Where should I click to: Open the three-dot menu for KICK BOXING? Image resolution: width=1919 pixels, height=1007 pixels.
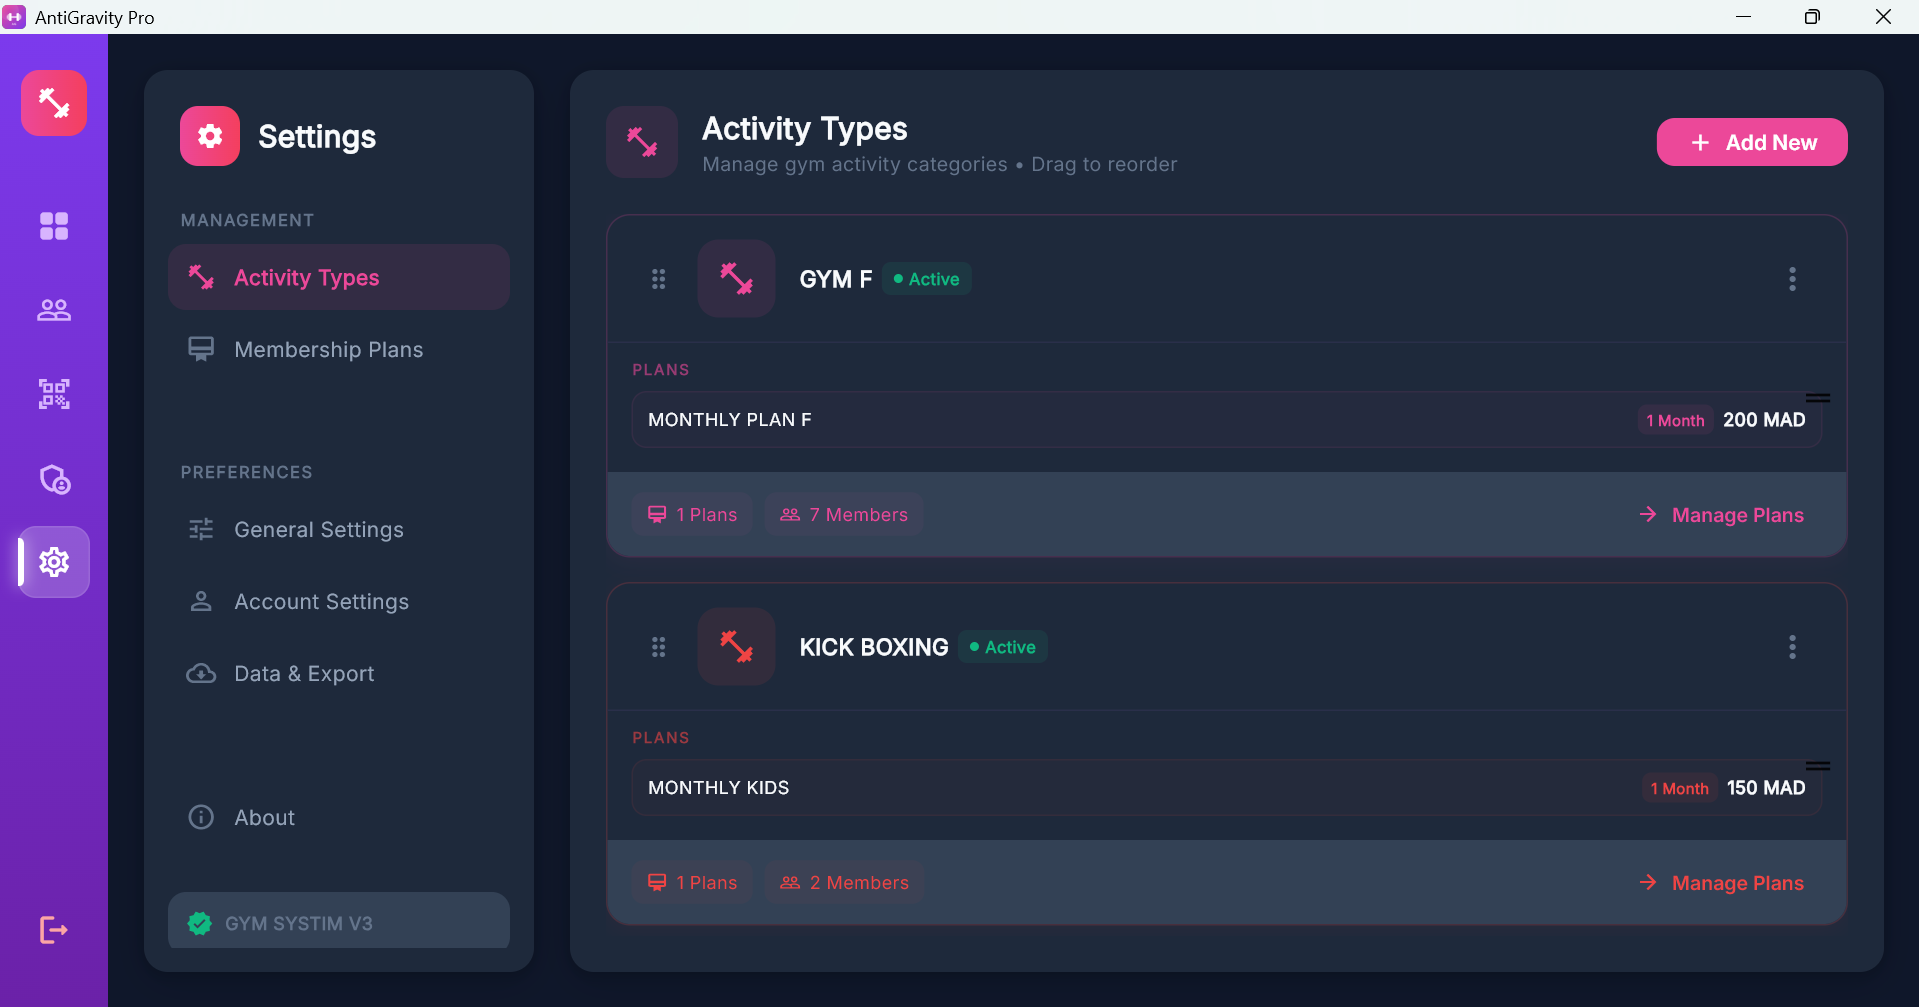(1792, 647)
